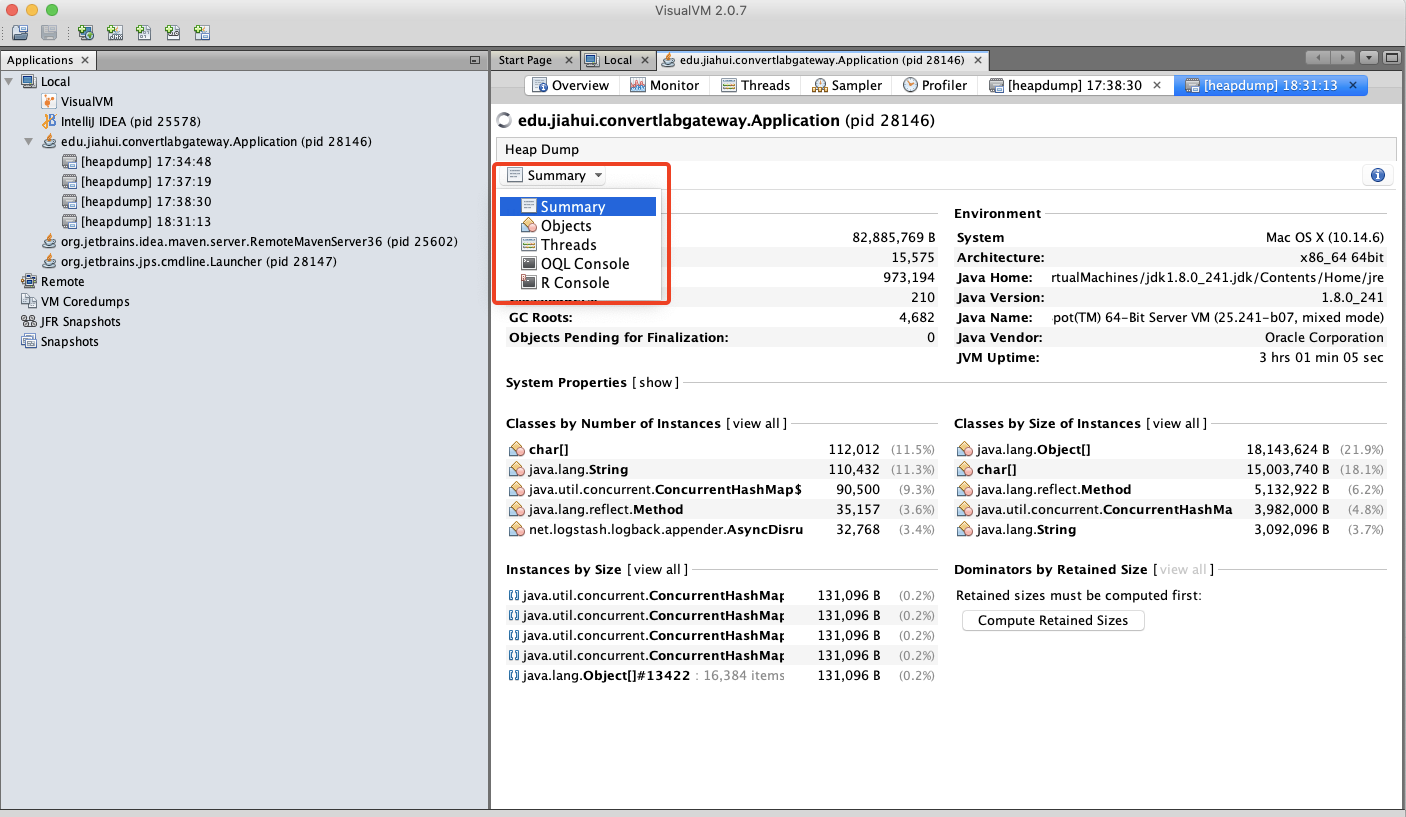The height and width of the screenshot is (817, 1406).
Task: Open the Overview tab
Action: pos(570,85)
